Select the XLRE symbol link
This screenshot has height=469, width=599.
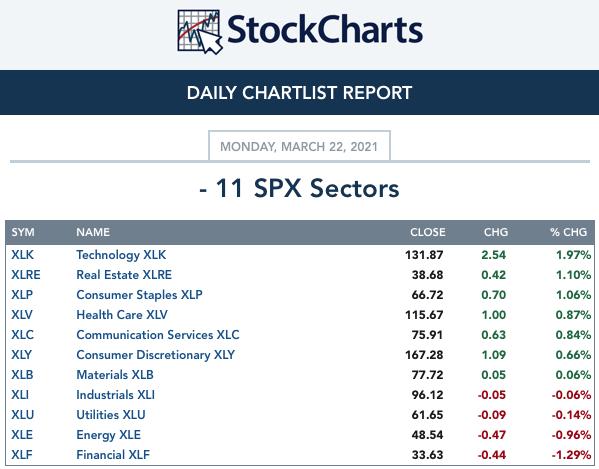point(26,275)
